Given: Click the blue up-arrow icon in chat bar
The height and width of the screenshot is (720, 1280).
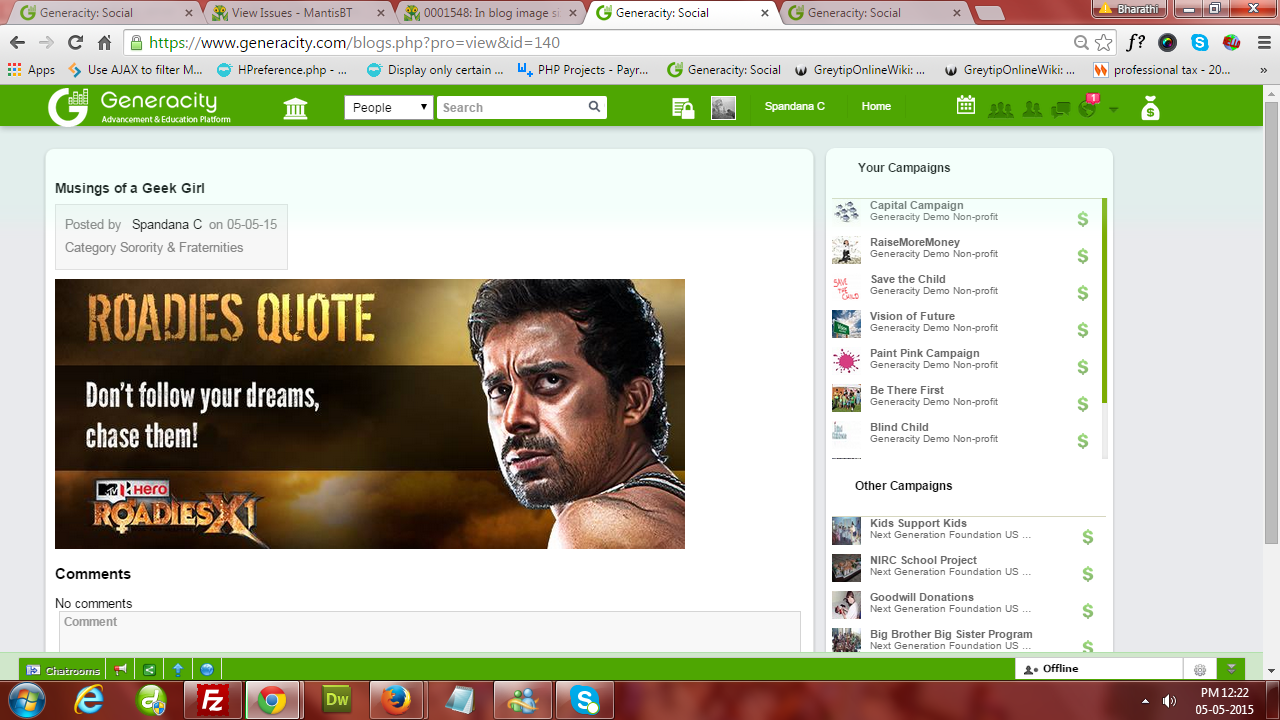Looking at the screenshot, I should coord(178,669).
